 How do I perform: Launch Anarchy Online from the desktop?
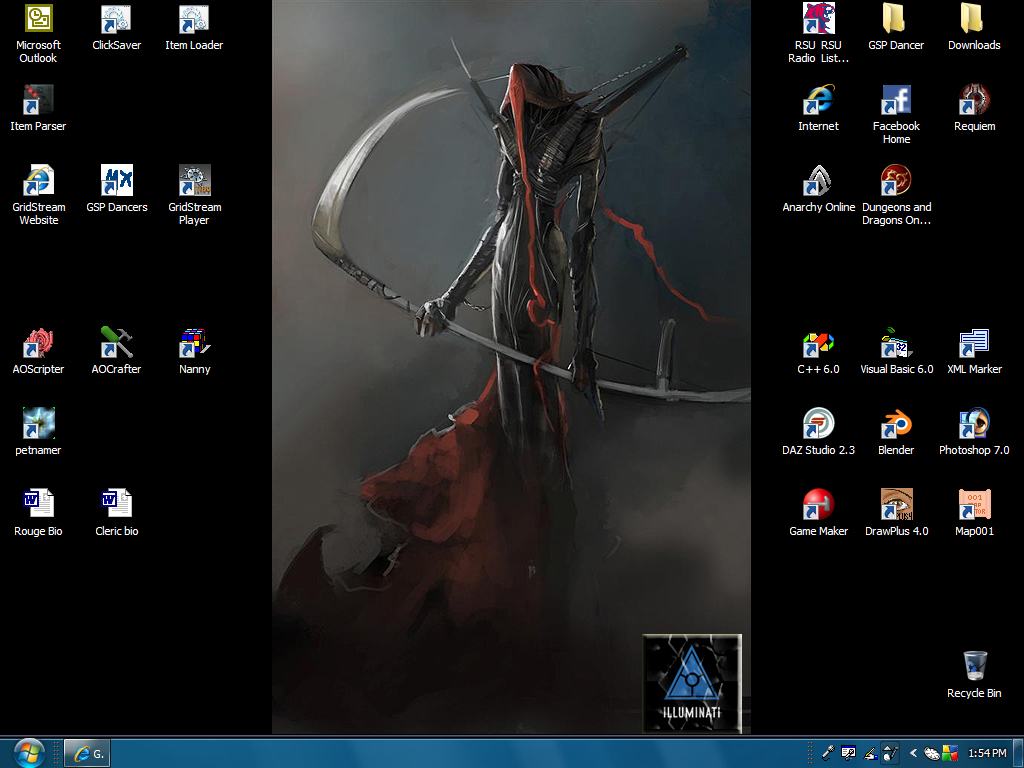818,182
